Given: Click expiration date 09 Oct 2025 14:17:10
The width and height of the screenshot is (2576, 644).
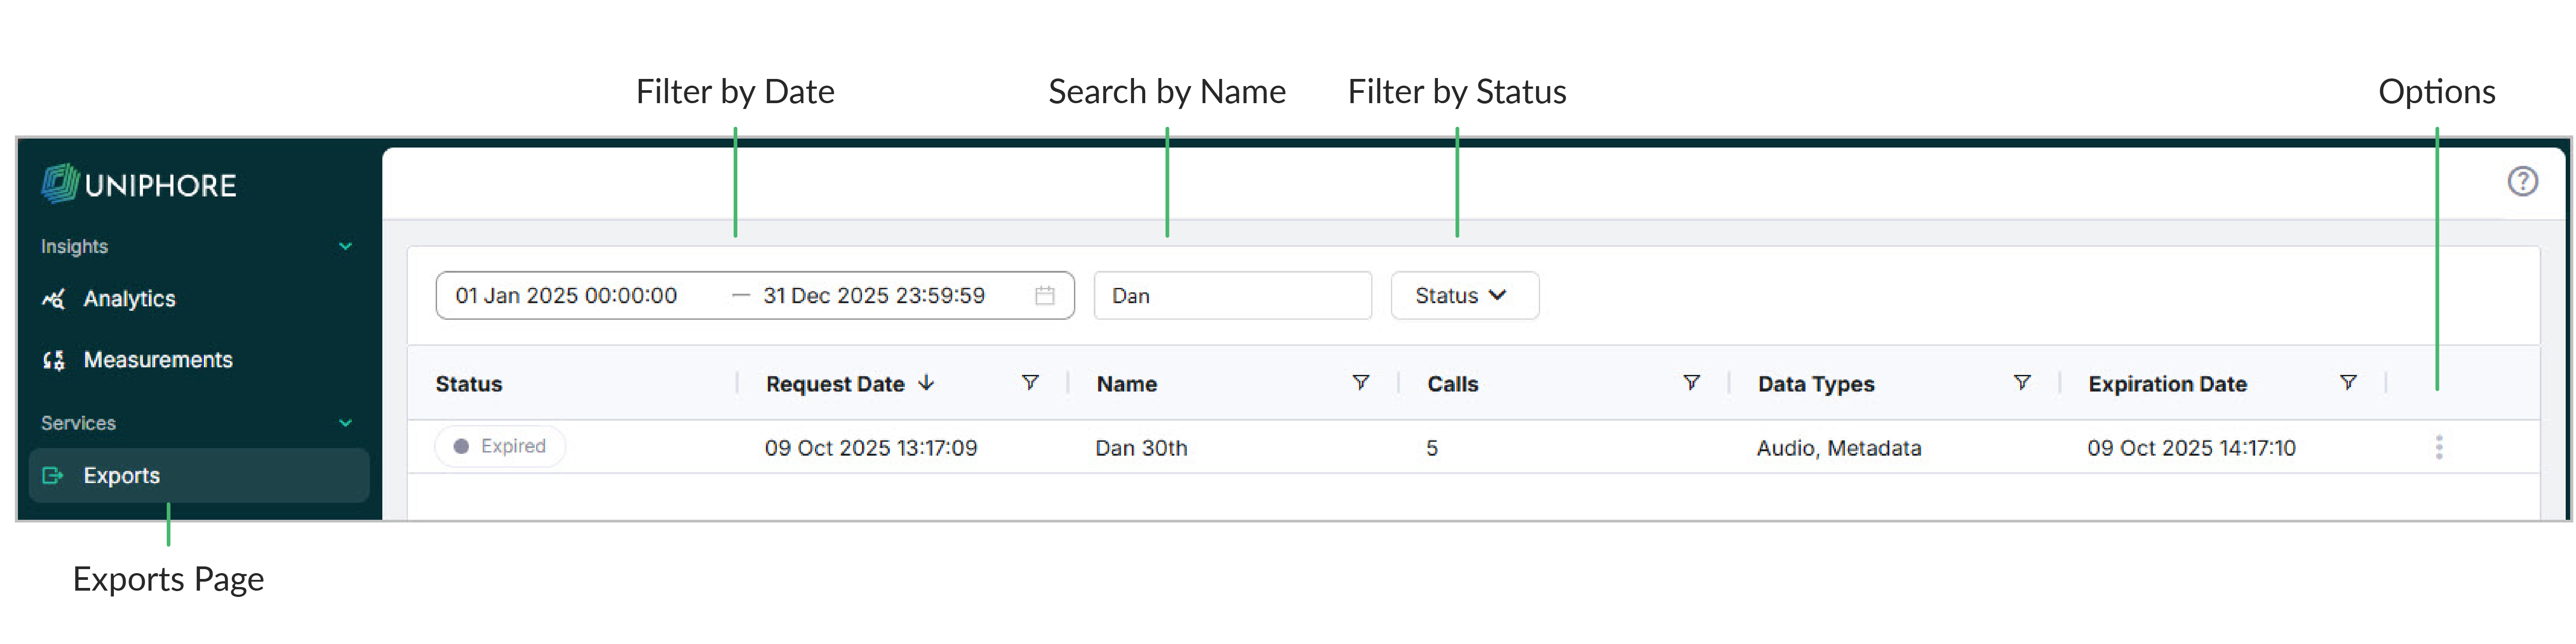Looking at the screenshot, I should (x=2191, y=448).
